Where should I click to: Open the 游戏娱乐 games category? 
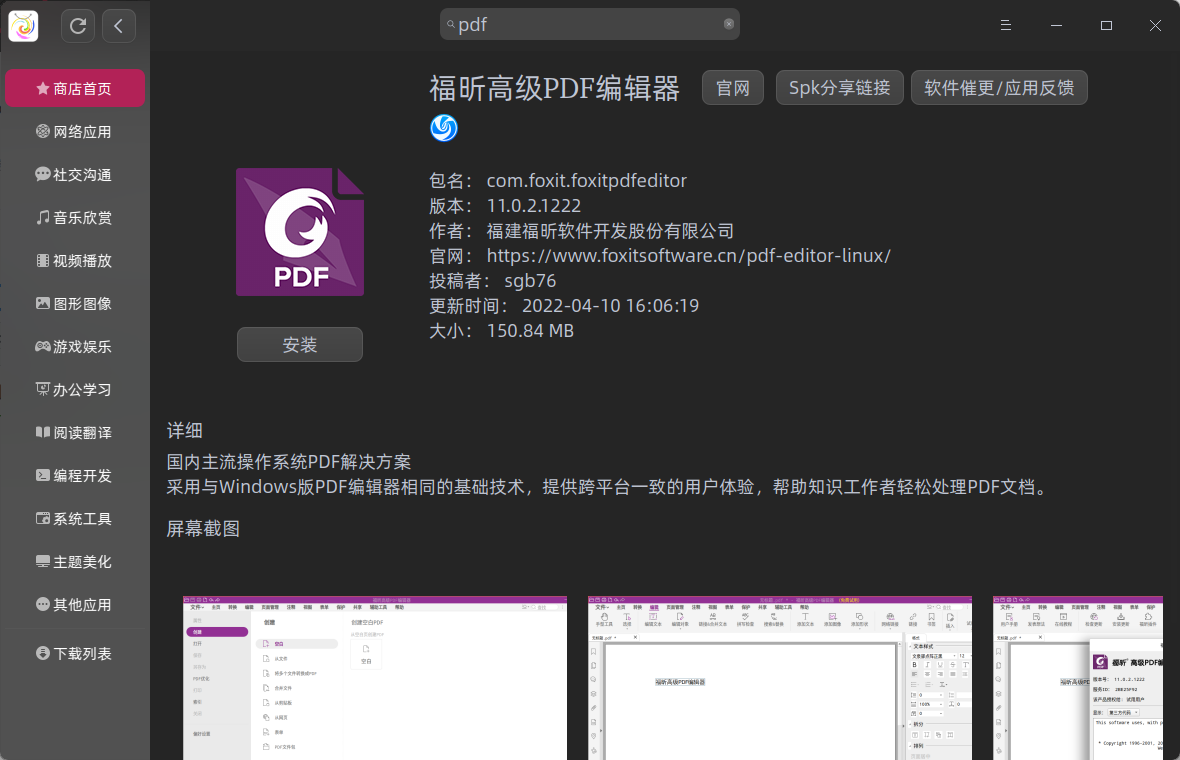[x=75, y=346]
